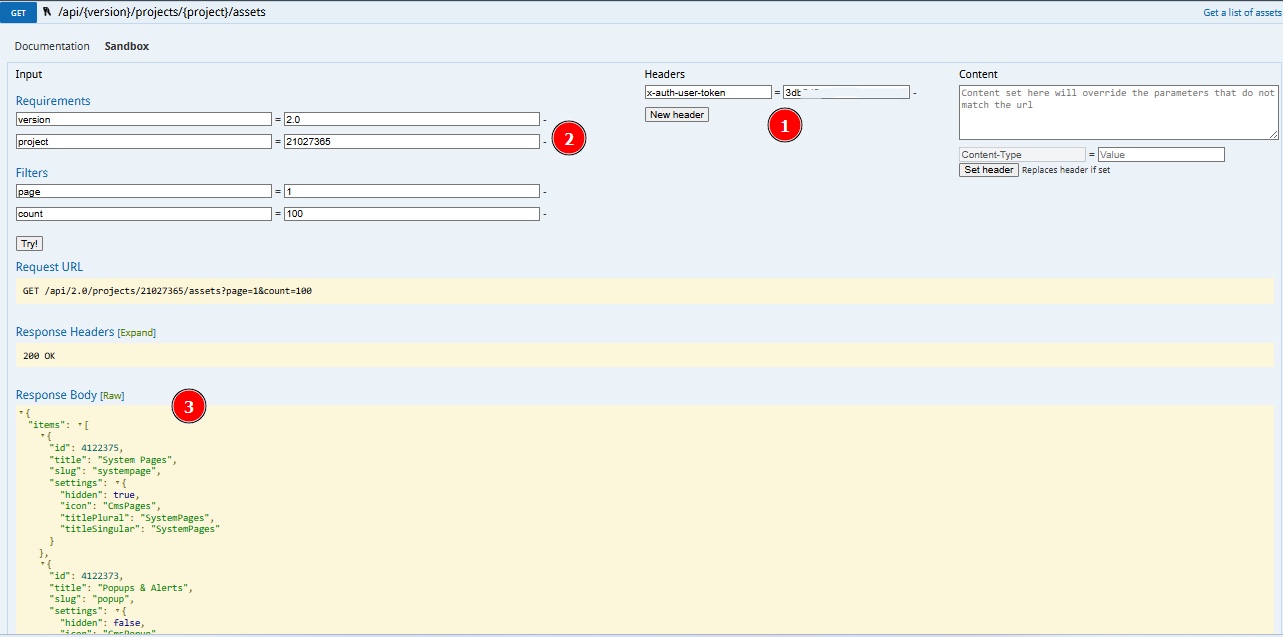Image resolution: width=1283 pixels, height=637 pixels.
Task: Collapse the "items" array triangle
Action: pyautogui.click(x=79, y=425)
